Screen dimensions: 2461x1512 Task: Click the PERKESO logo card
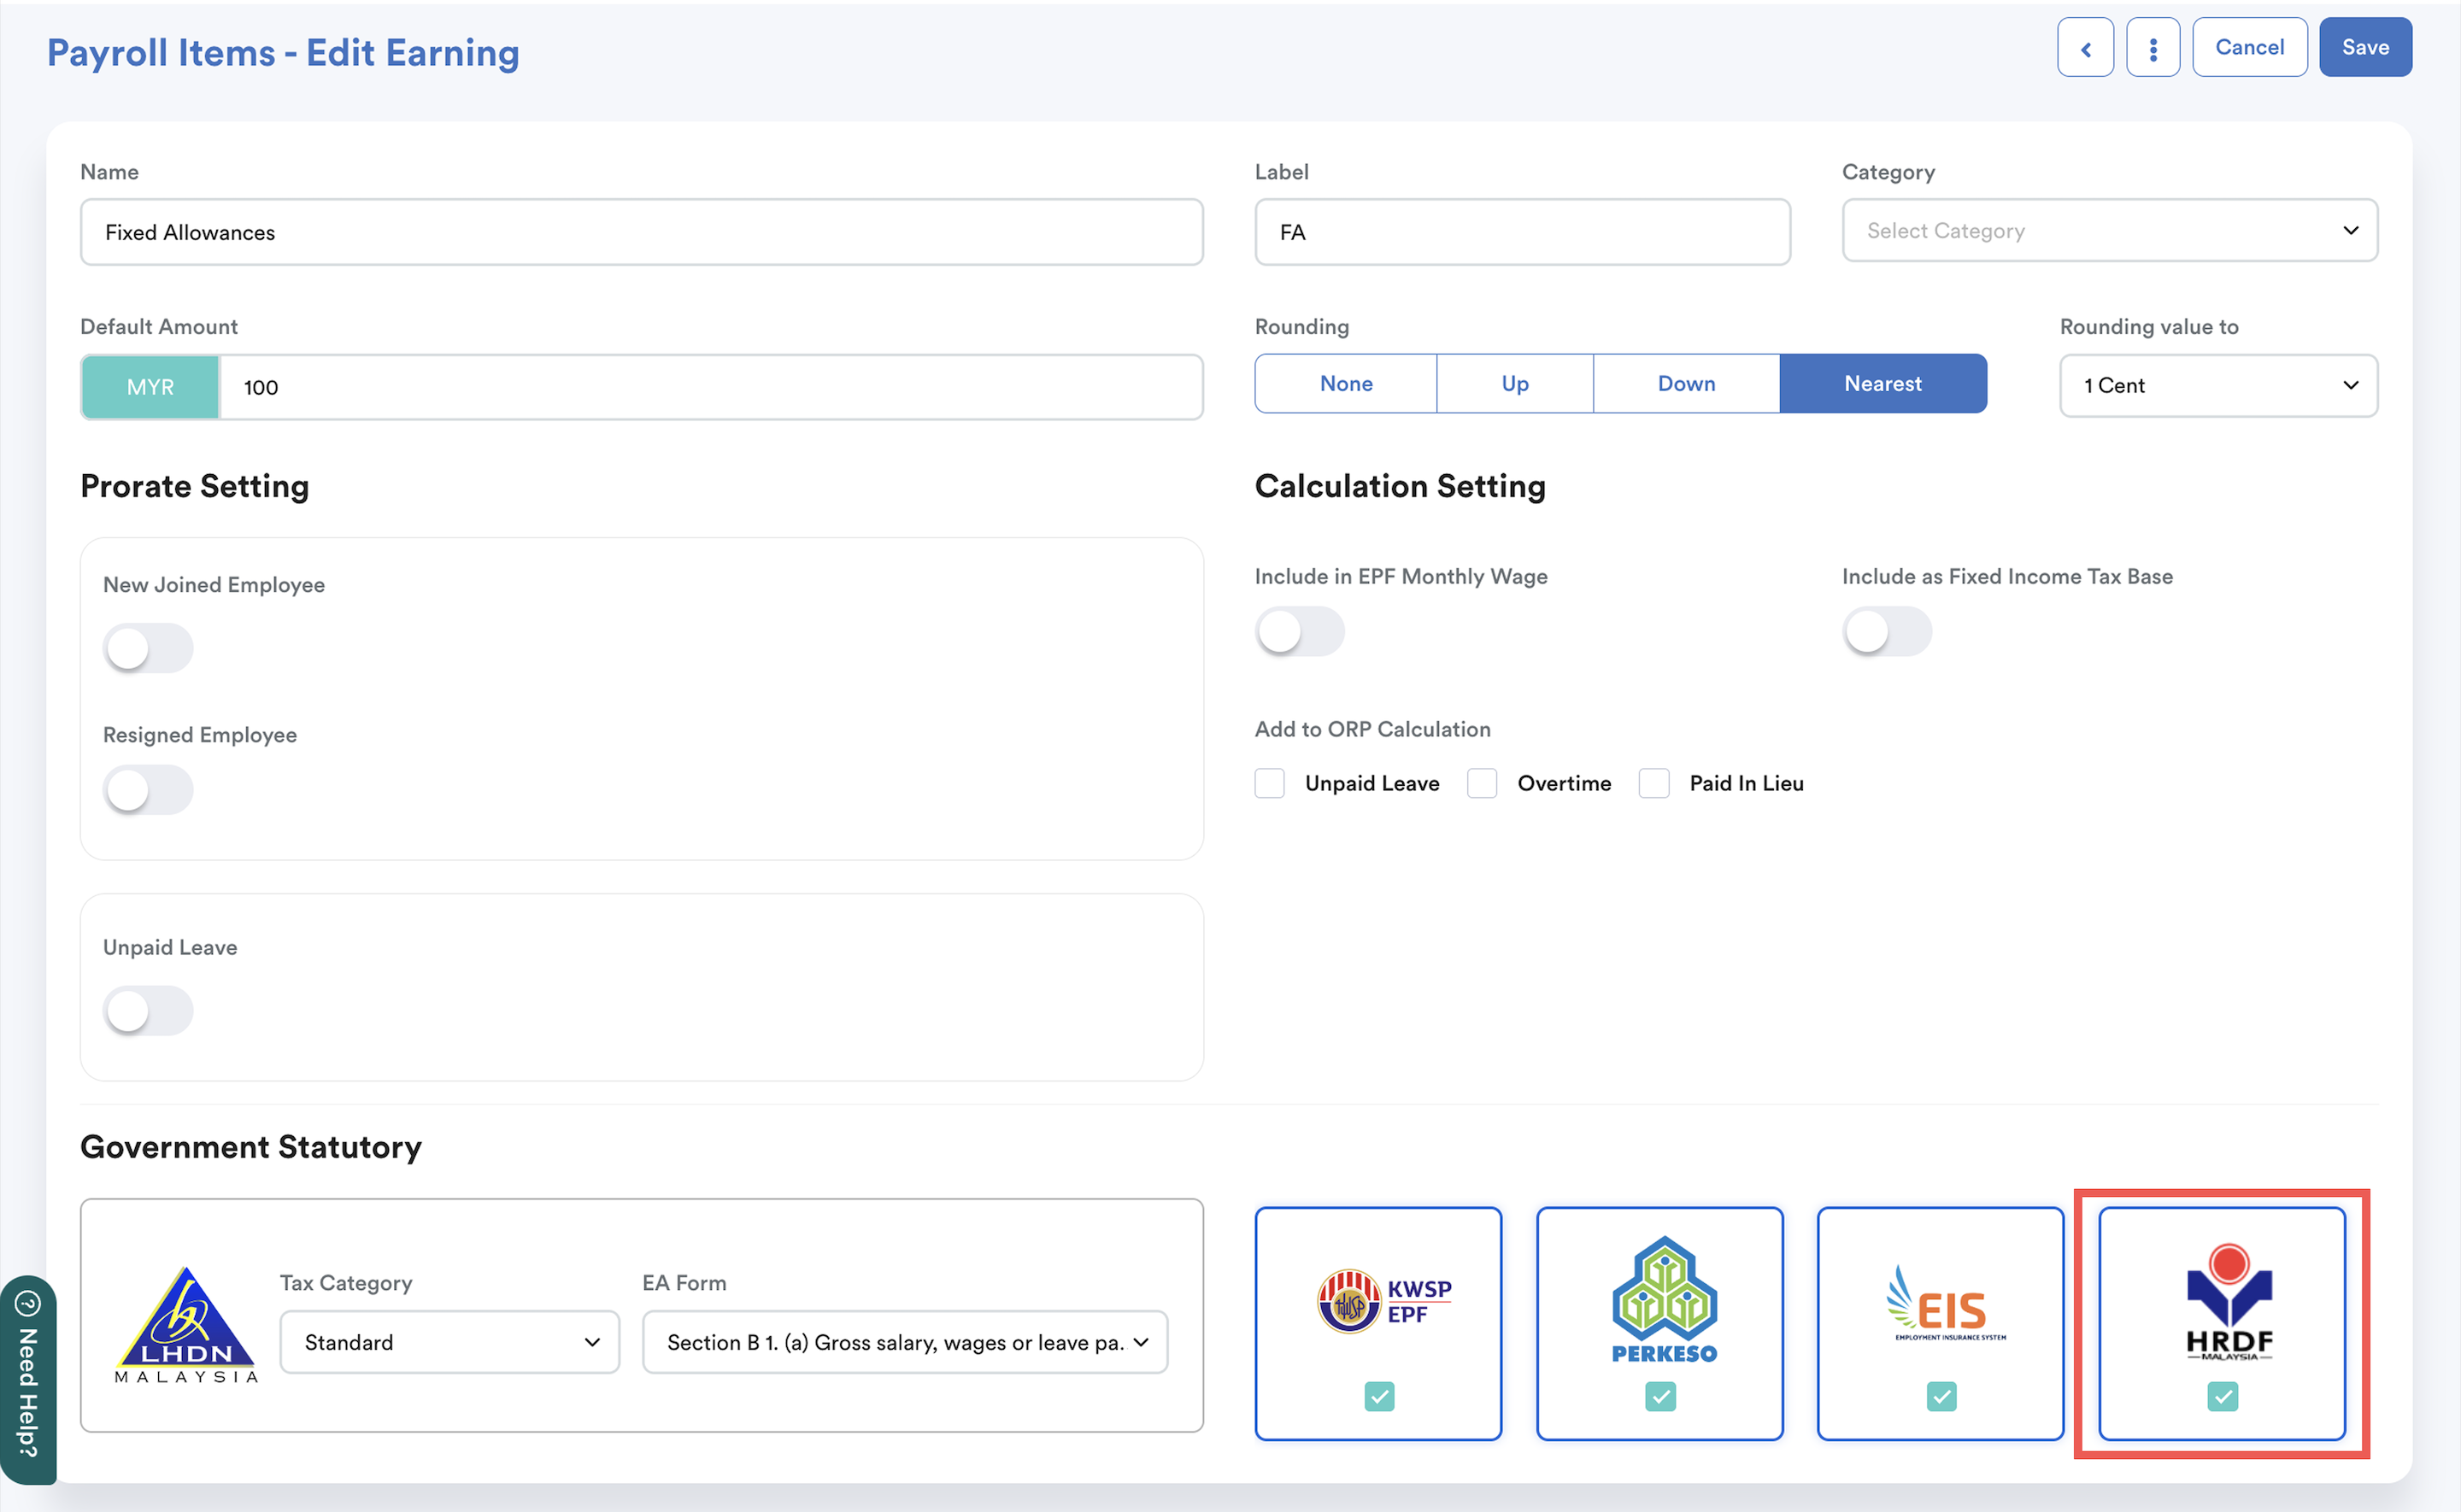[1664, 1300]
